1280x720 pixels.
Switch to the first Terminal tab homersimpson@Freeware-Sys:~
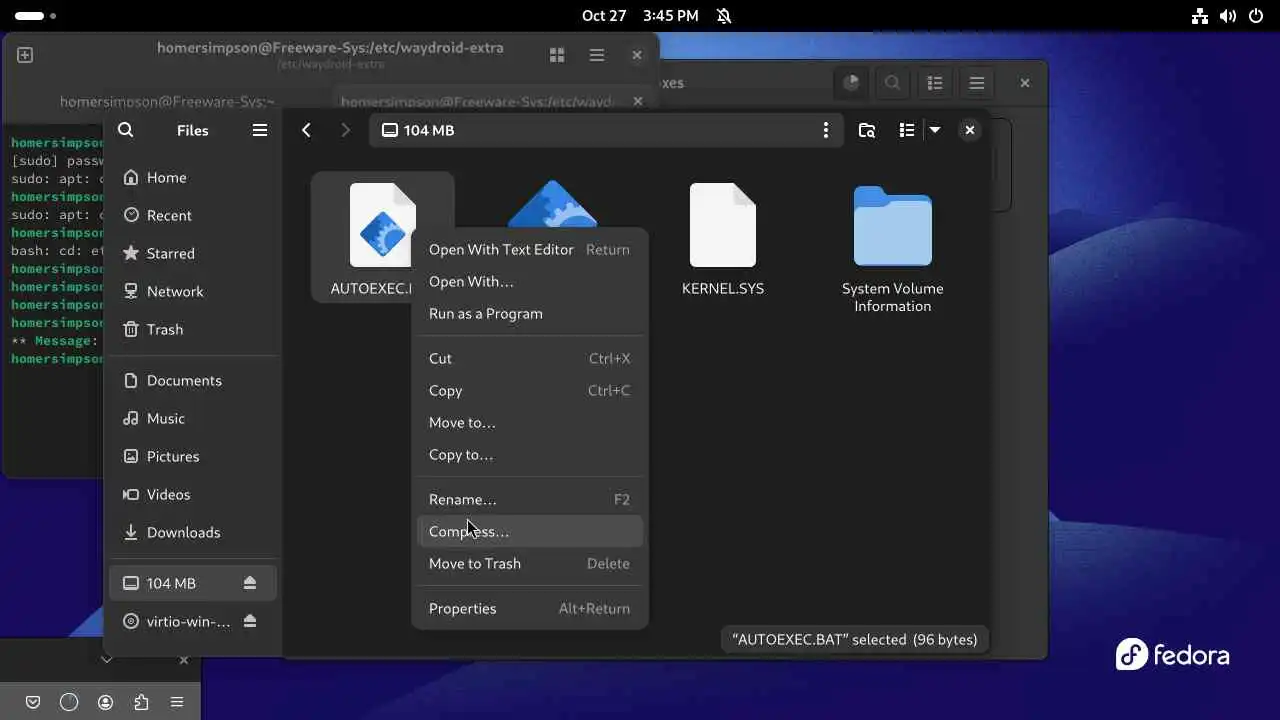click(167, 101)
